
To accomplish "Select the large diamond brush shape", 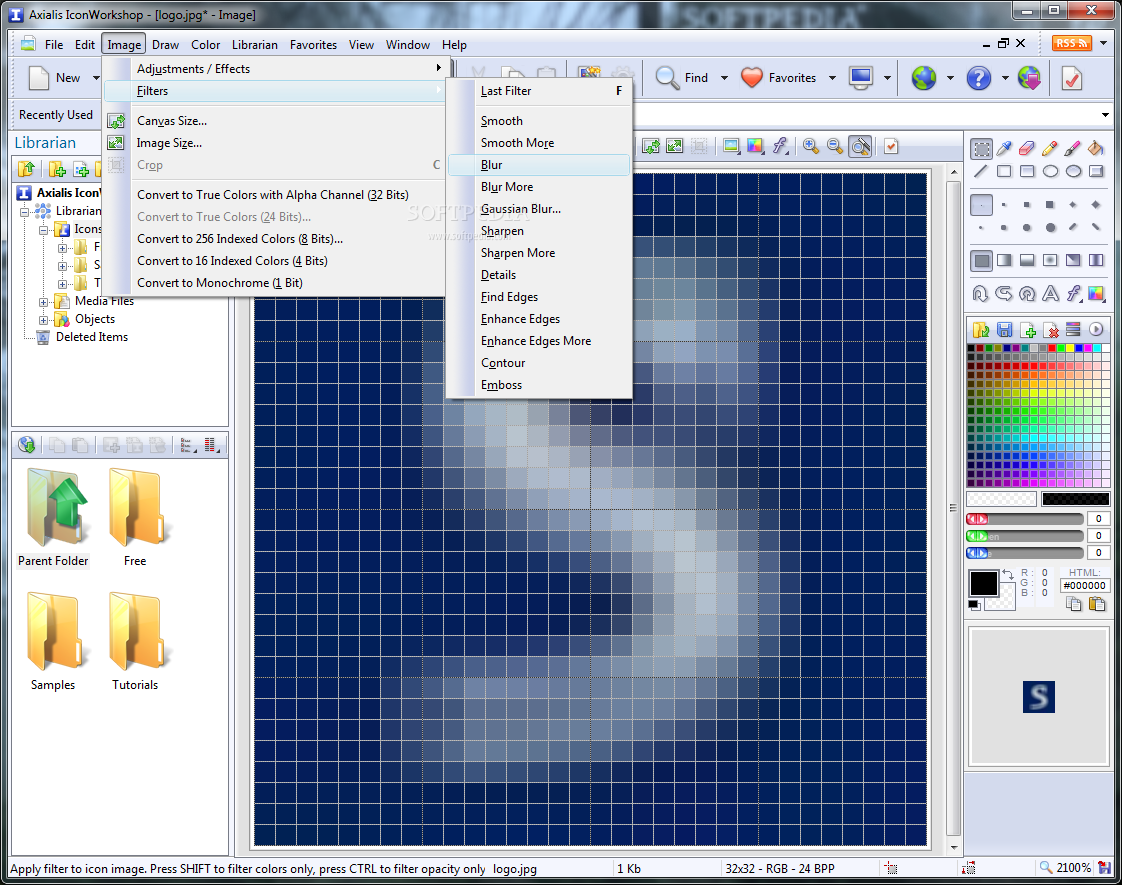I will (1096, 205).
